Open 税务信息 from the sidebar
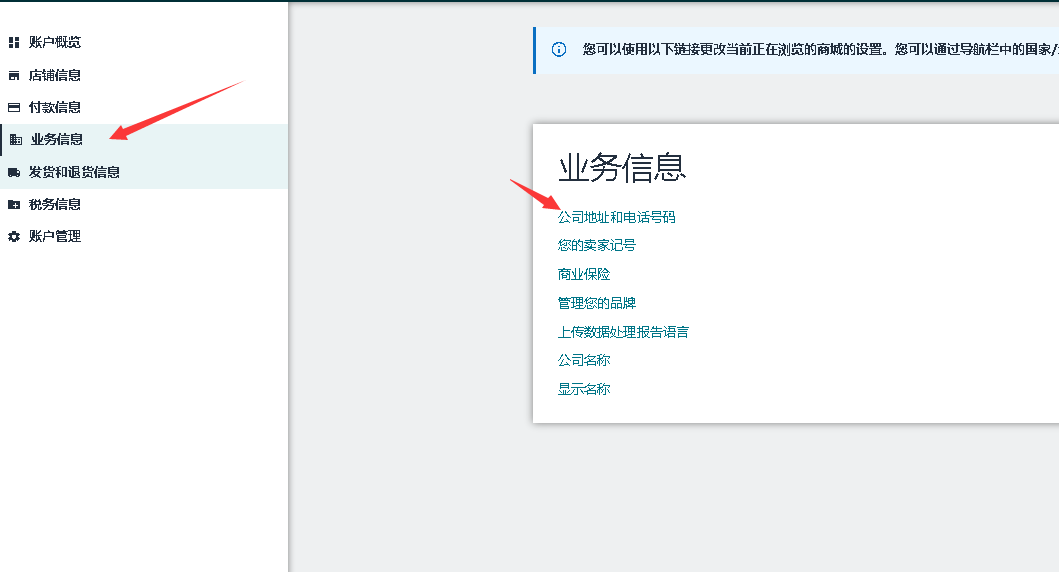This screenshot has width=1059, height=572. [x=55, y=204]
